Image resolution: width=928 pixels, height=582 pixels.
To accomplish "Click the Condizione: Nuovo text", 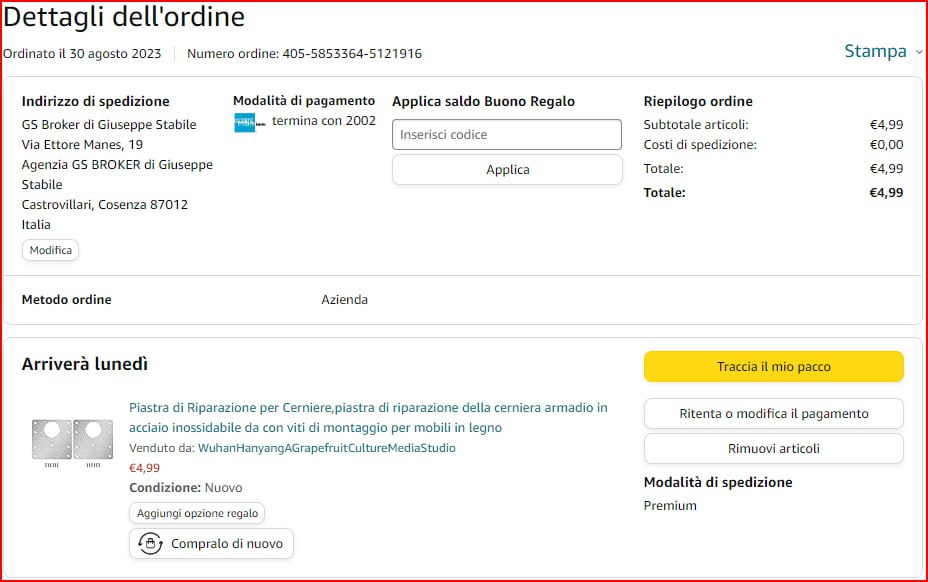I will (x=186, y=488).
